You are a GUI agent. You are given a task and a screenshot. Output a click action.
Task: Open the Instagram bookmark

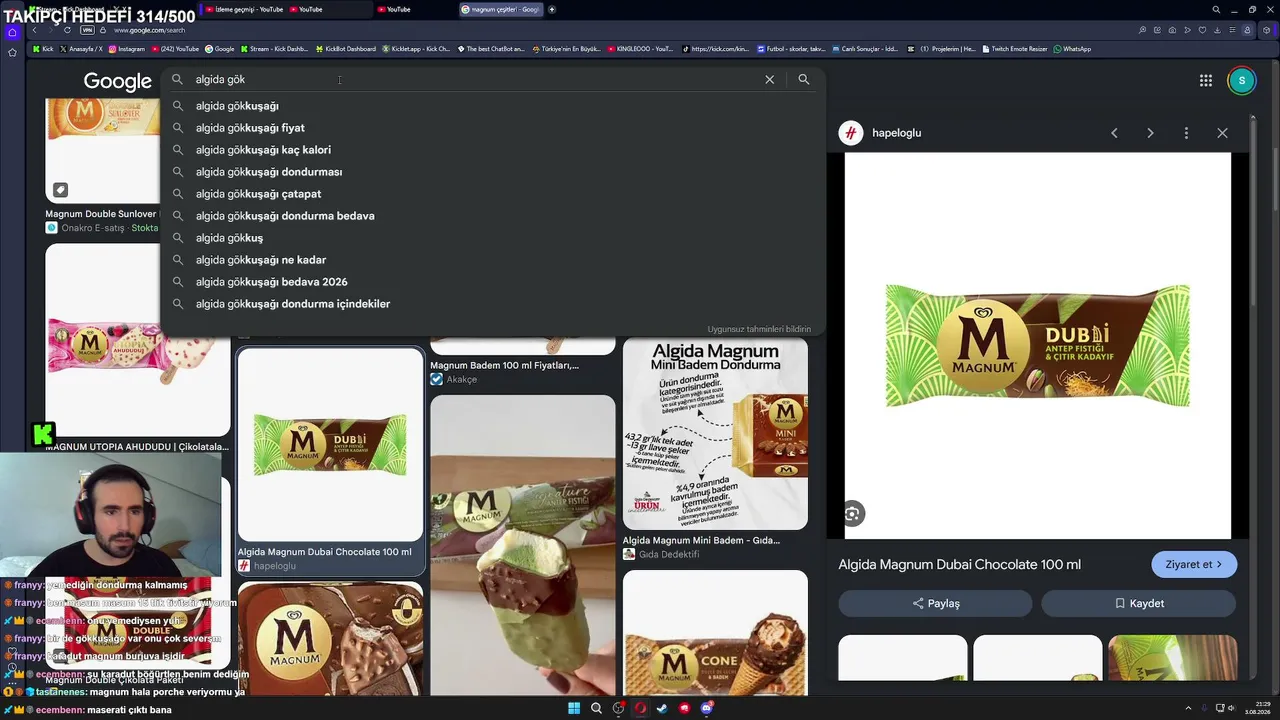127,49
